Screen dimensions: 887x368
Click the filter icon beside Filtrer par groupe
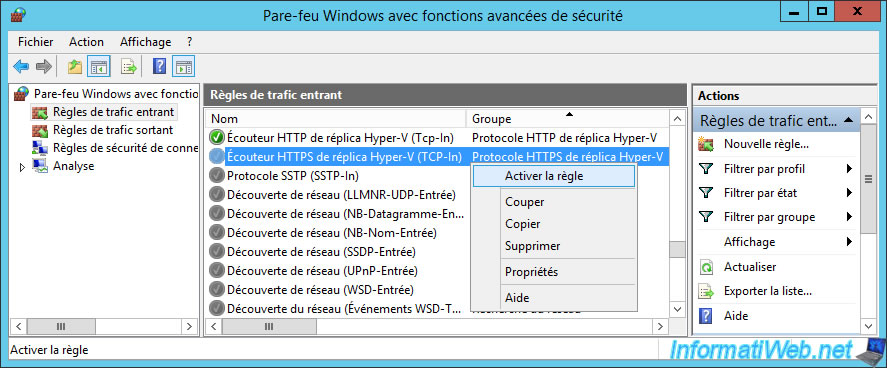click(706, 217)
